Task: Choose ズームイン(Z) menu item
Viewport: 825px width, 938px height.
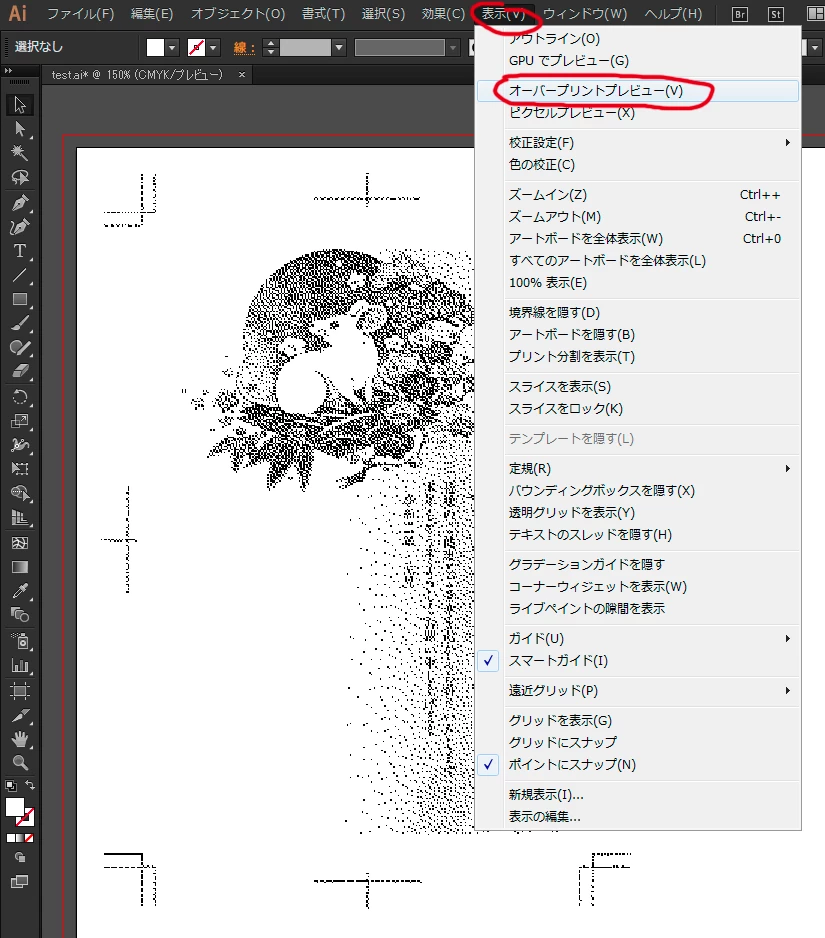Action: pos(638,194)
